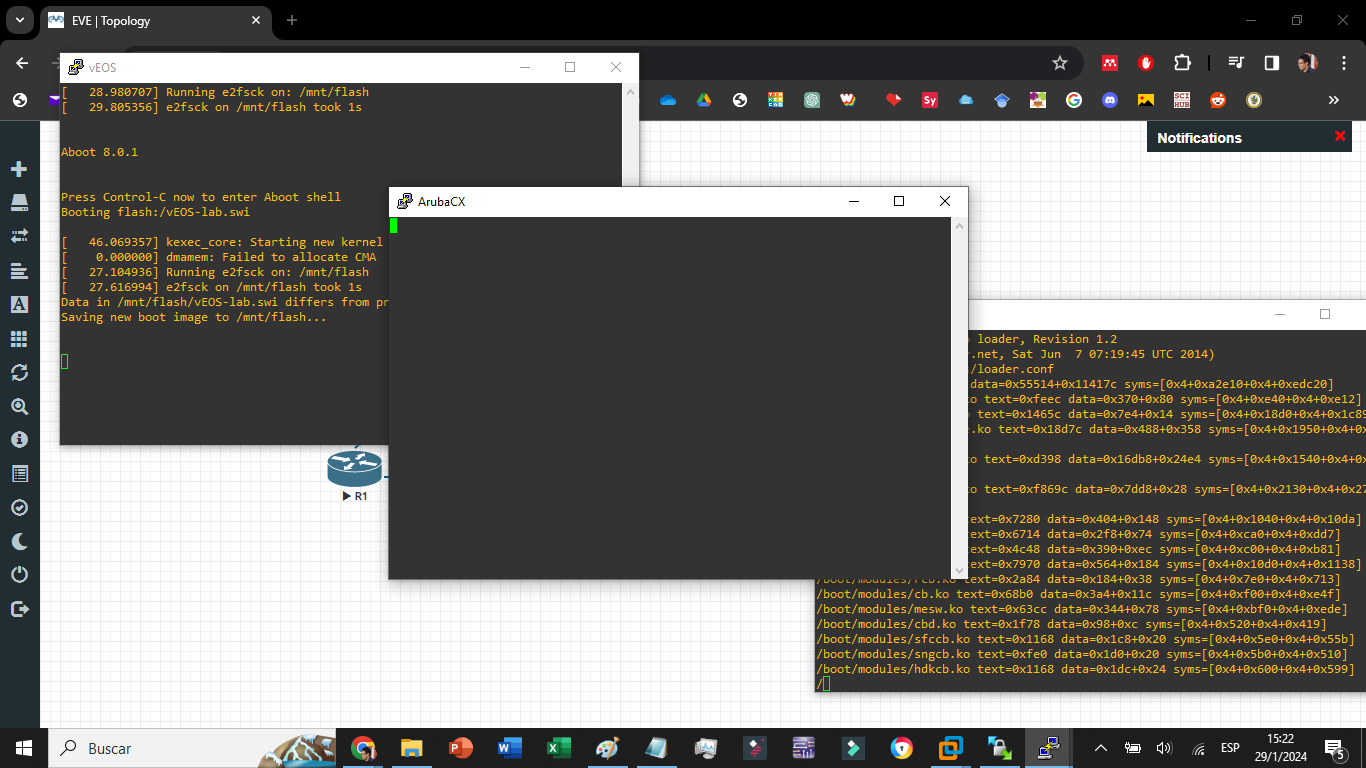Open the vEOS PuTTY system menu icon
The height and width of the screenshot is (768, 1366).
tap(75, 67)
